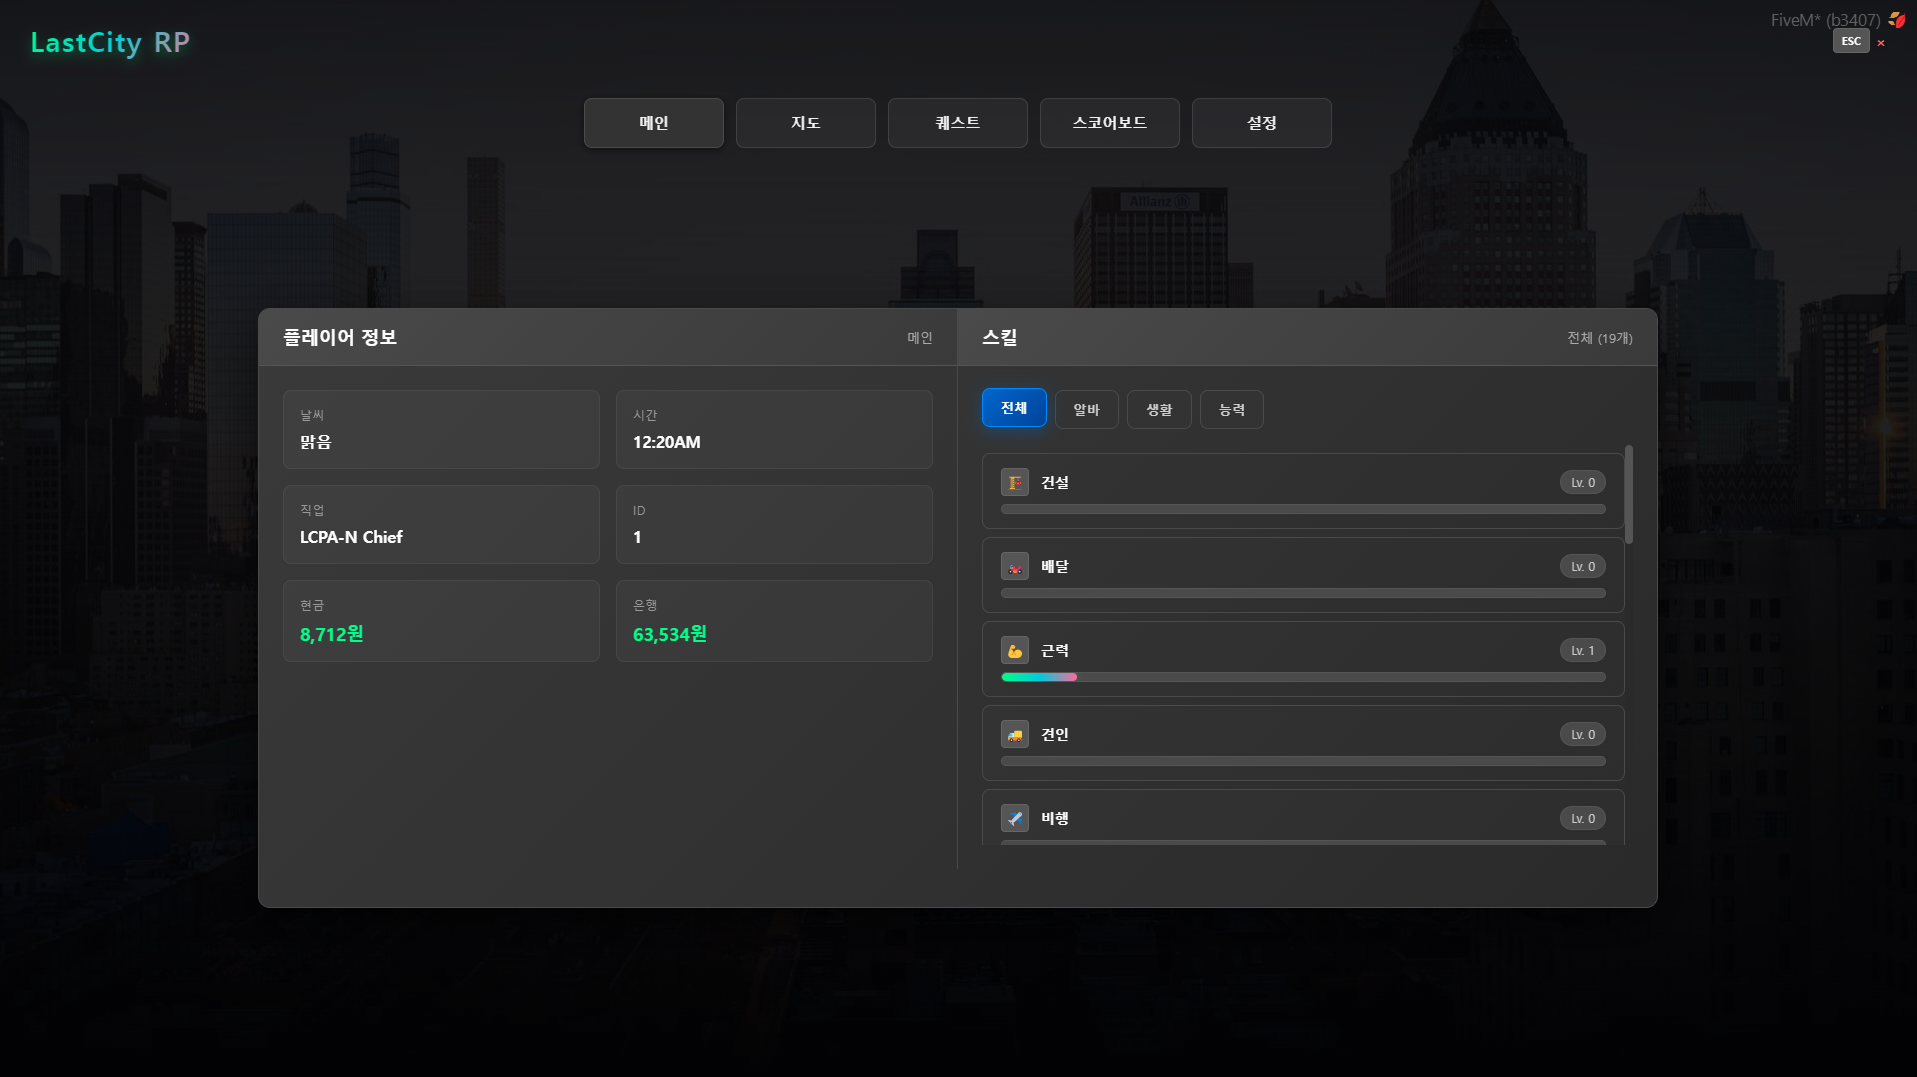Click the 은행 bank balance card
This screenshot has width=1917, height=1077.
coord(774,621)
